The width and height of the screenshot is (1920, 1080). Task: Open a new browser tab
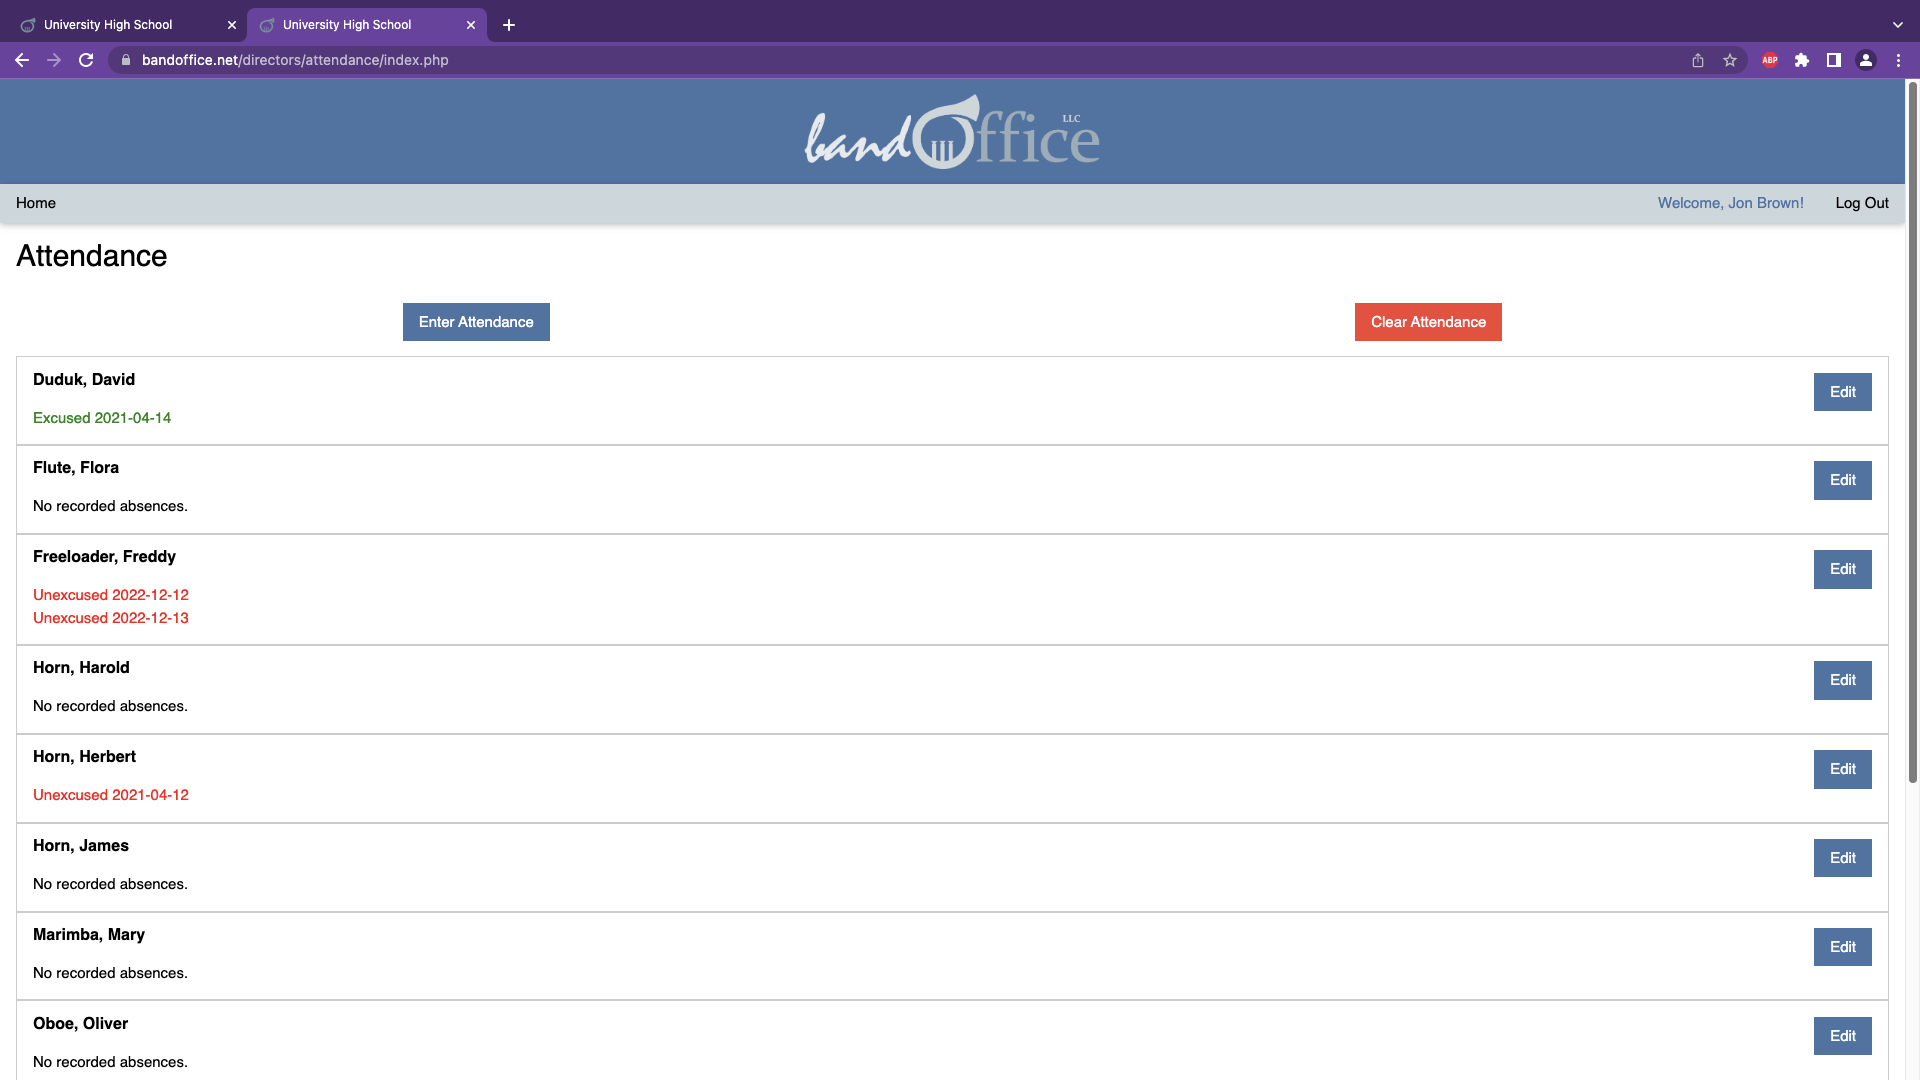coord(509,25)
